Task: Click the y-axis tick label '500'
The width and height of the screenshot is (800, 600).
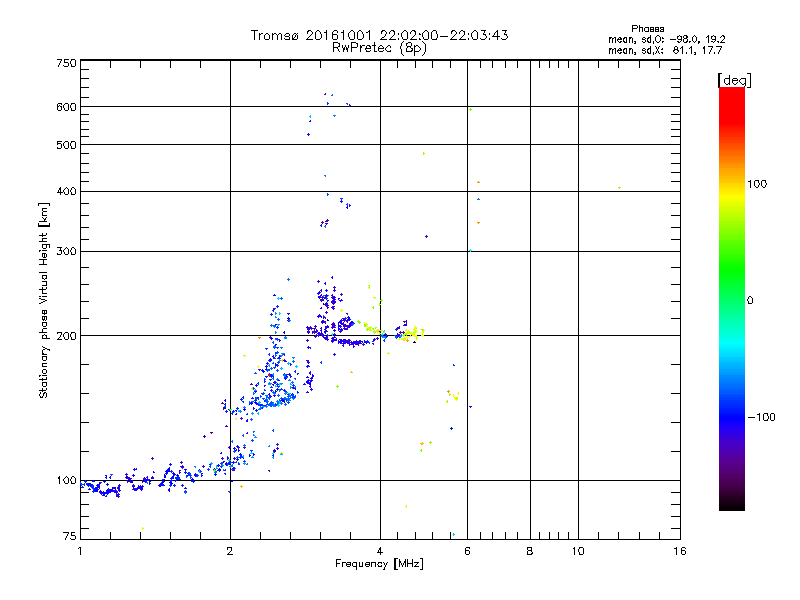Action: click(66, 145)
